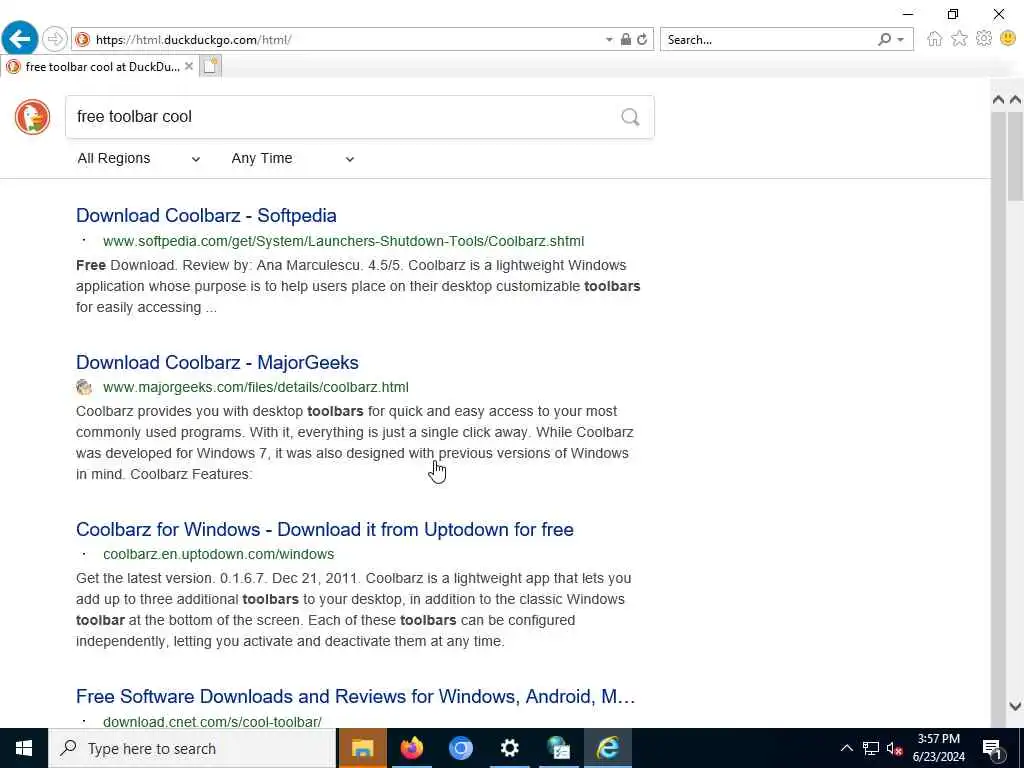
Task: Click the Softpedia snippet starting 'Free Download. Review by'
Action: 358,286
